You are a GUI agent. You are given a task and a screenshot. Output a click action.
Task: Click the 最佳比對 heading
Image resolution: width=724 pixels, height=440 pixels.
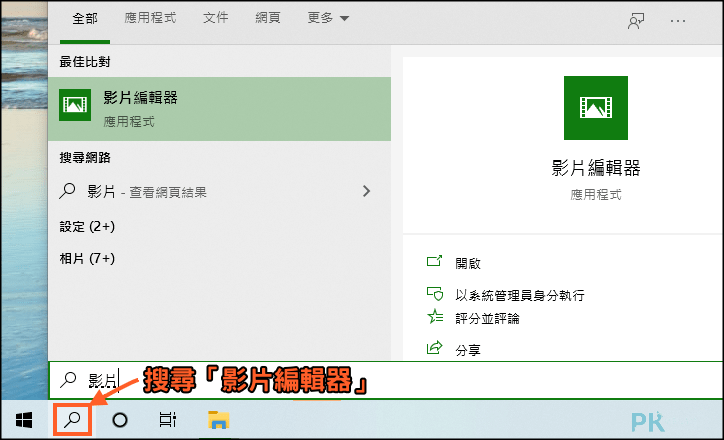point(85,62)
